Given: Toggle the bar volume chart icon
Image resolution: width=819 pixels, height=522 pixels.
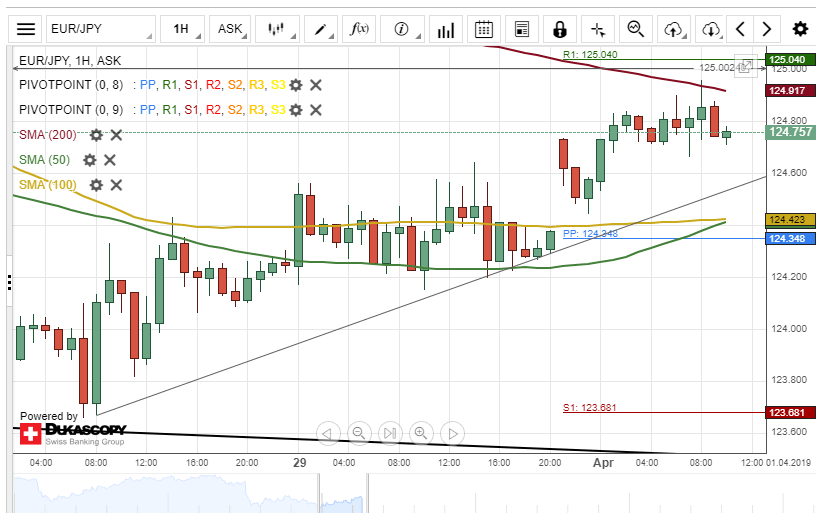Looking at the screenshot, I should click(446, 29).
